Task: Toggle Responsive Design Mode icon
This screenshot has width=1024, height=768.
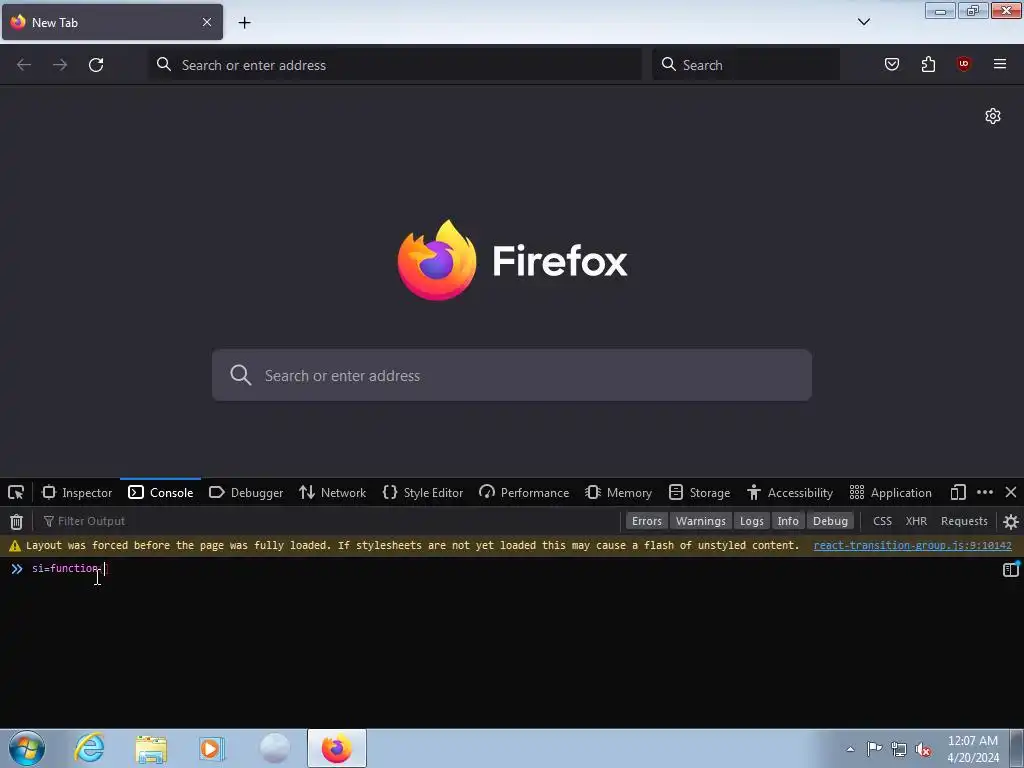Action: coord(958,492)
